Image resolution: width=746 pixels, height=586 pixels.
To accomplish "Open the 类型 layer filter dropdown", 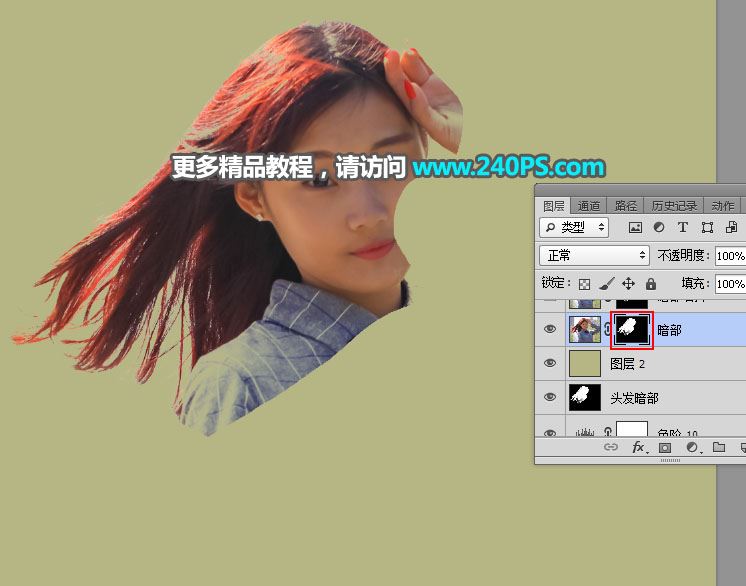I will pyautogui.click(x=574, y=227).
